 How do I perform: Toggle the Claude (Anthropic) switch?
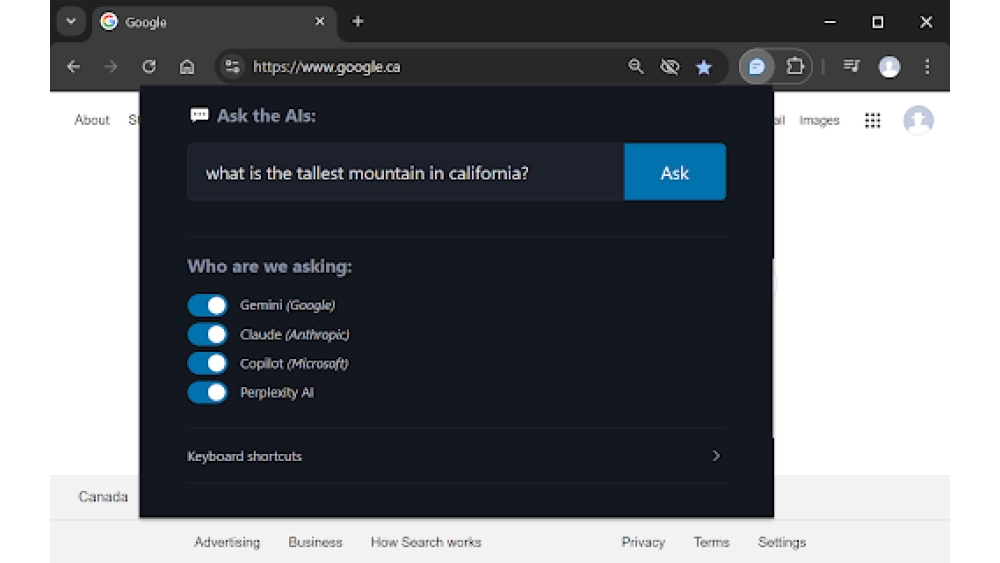click(x=207, y=334)
